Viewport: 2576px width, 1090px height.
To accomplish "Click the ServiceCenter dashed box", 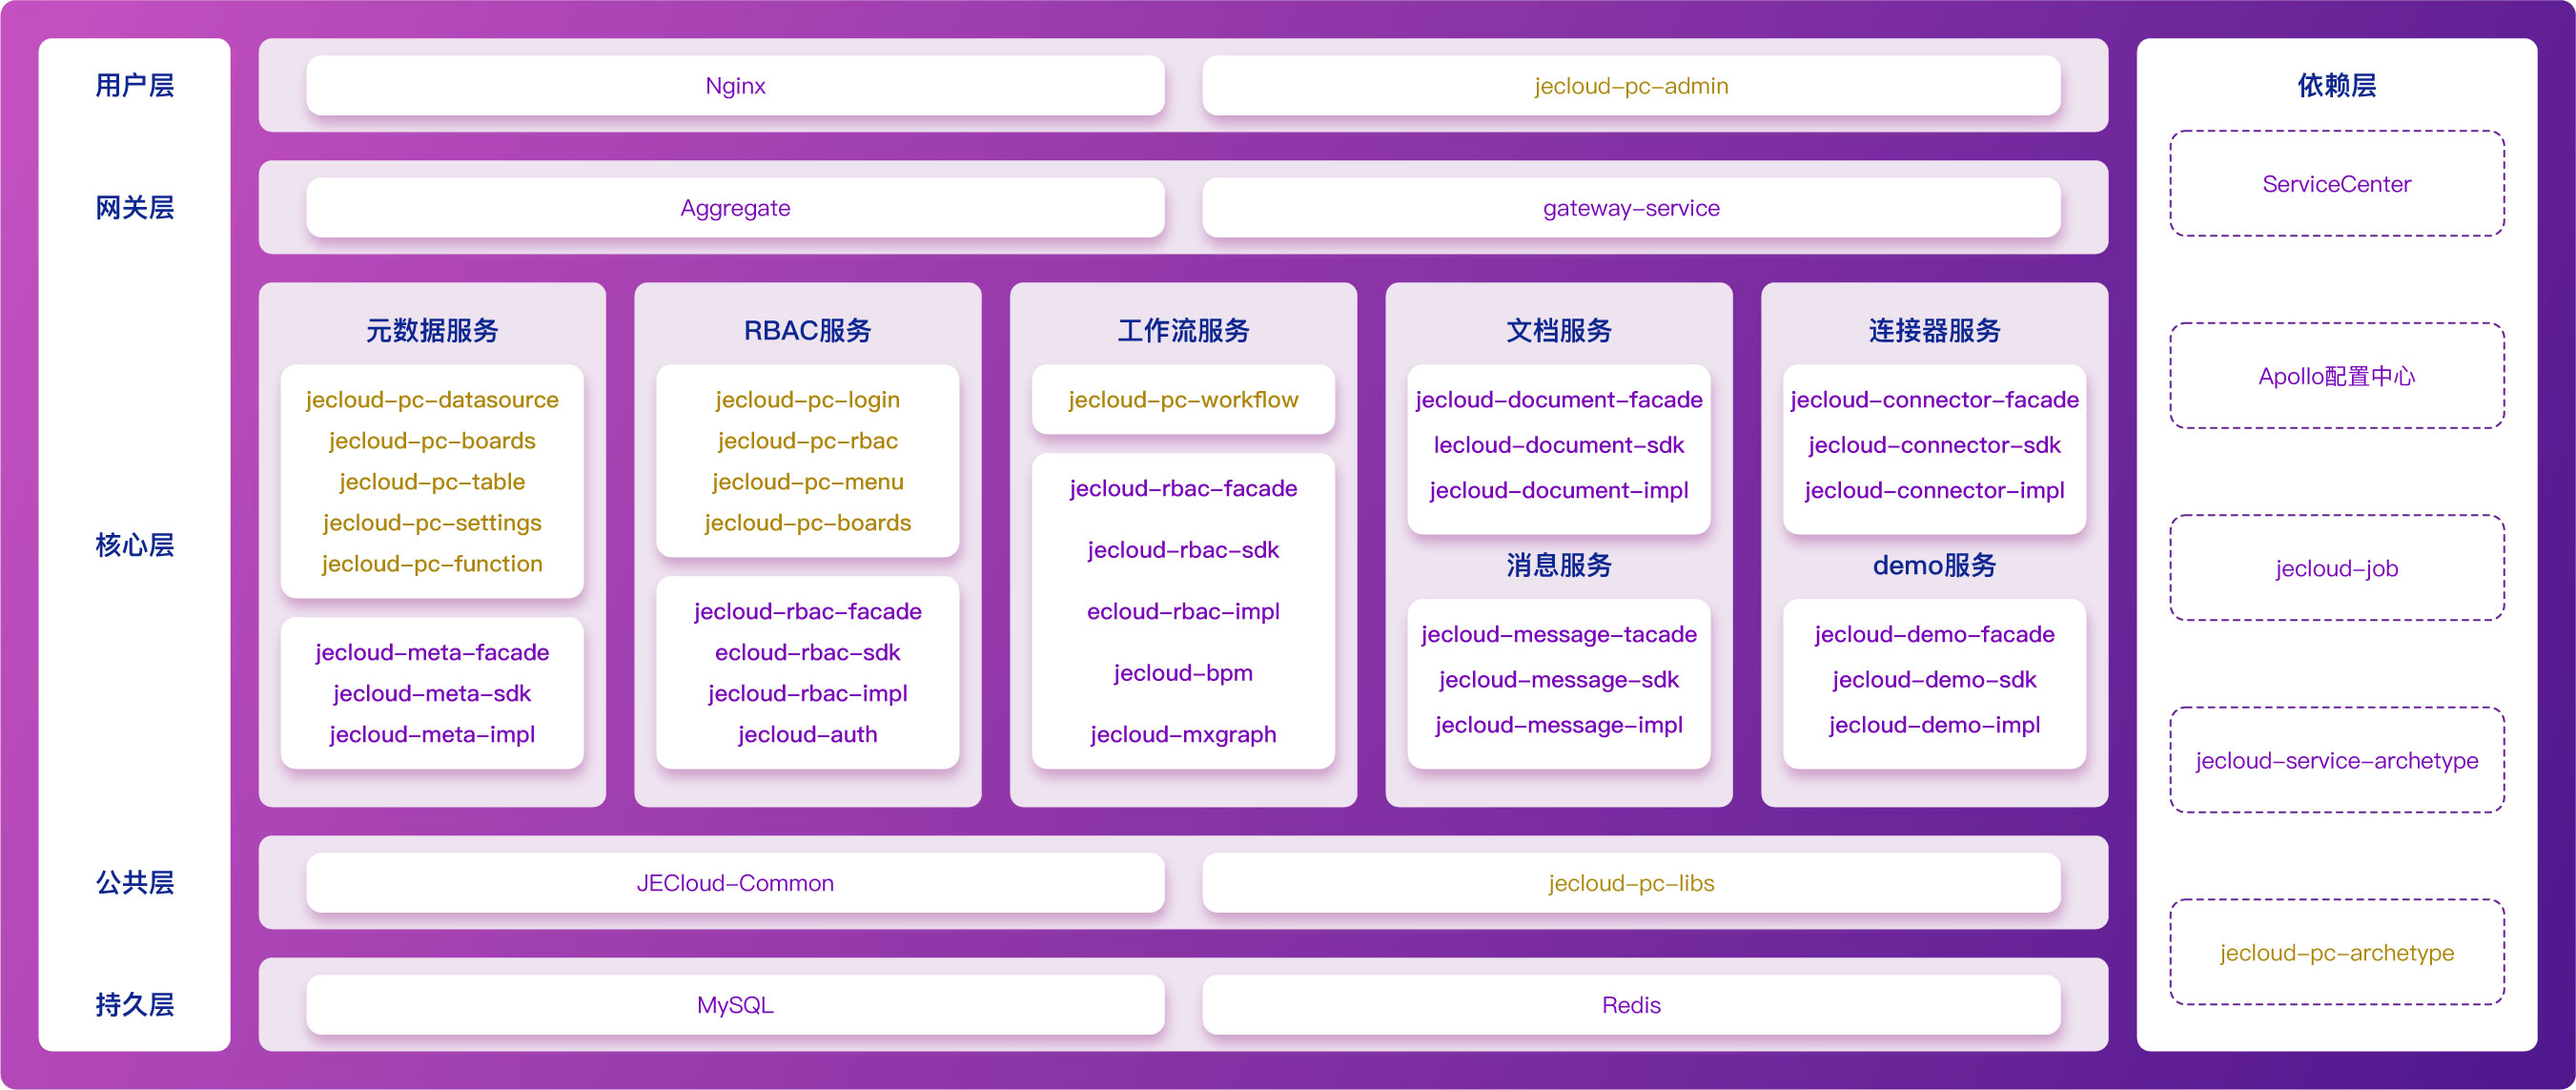I will [x=2336, y=184].
